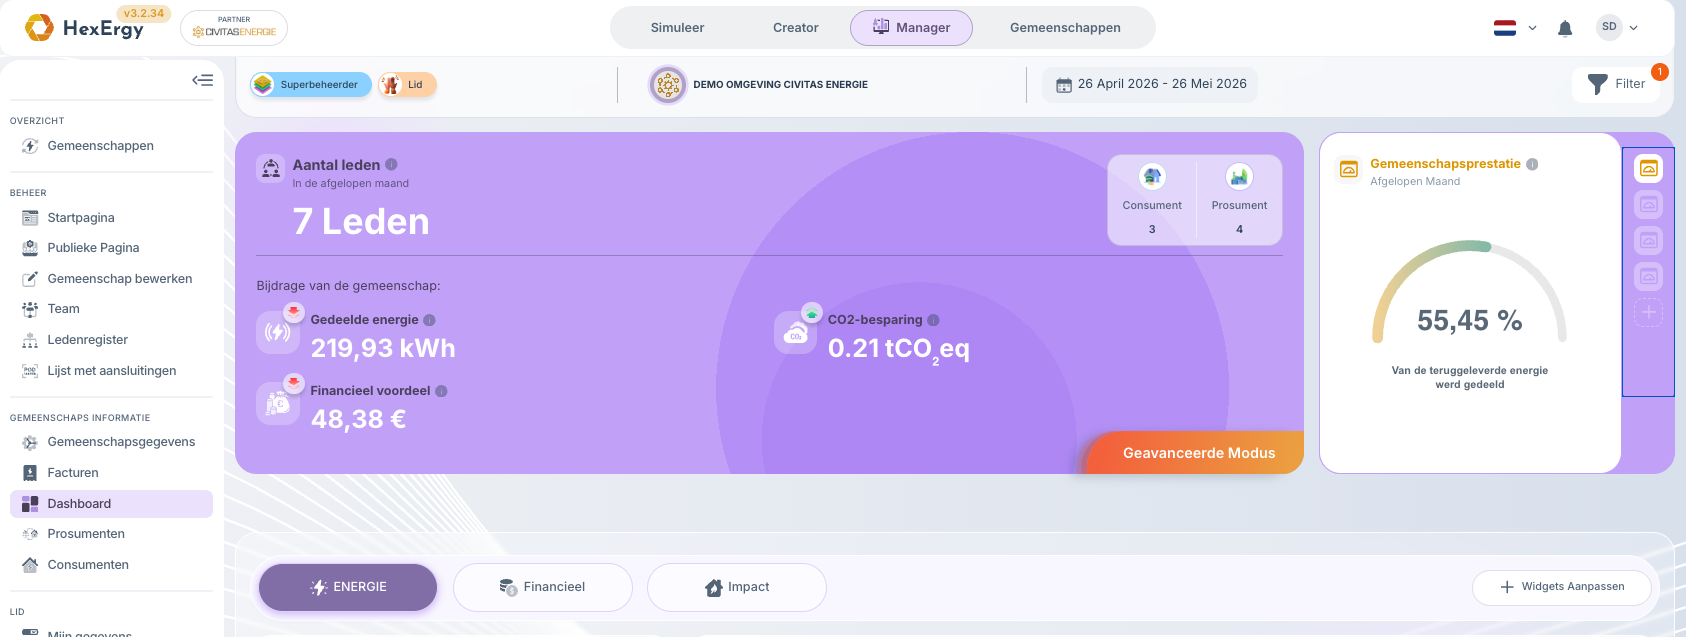Add a new widget slide with plus icon
1686x637 pixels.
click(1648, 312)
